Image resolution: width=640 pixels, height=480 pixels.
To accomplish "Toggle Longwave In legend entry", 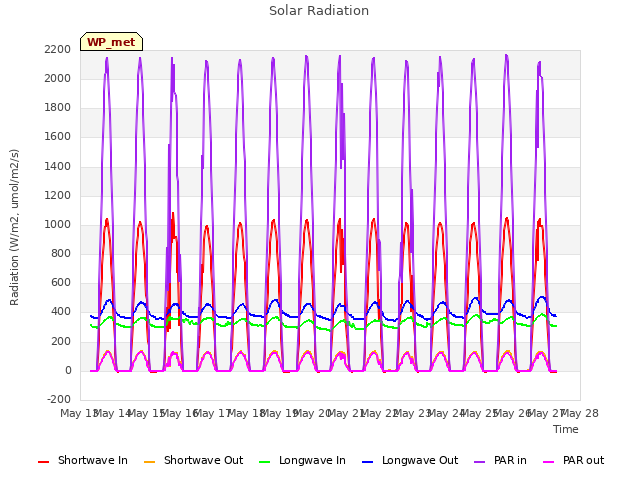I will click(302, 460).
